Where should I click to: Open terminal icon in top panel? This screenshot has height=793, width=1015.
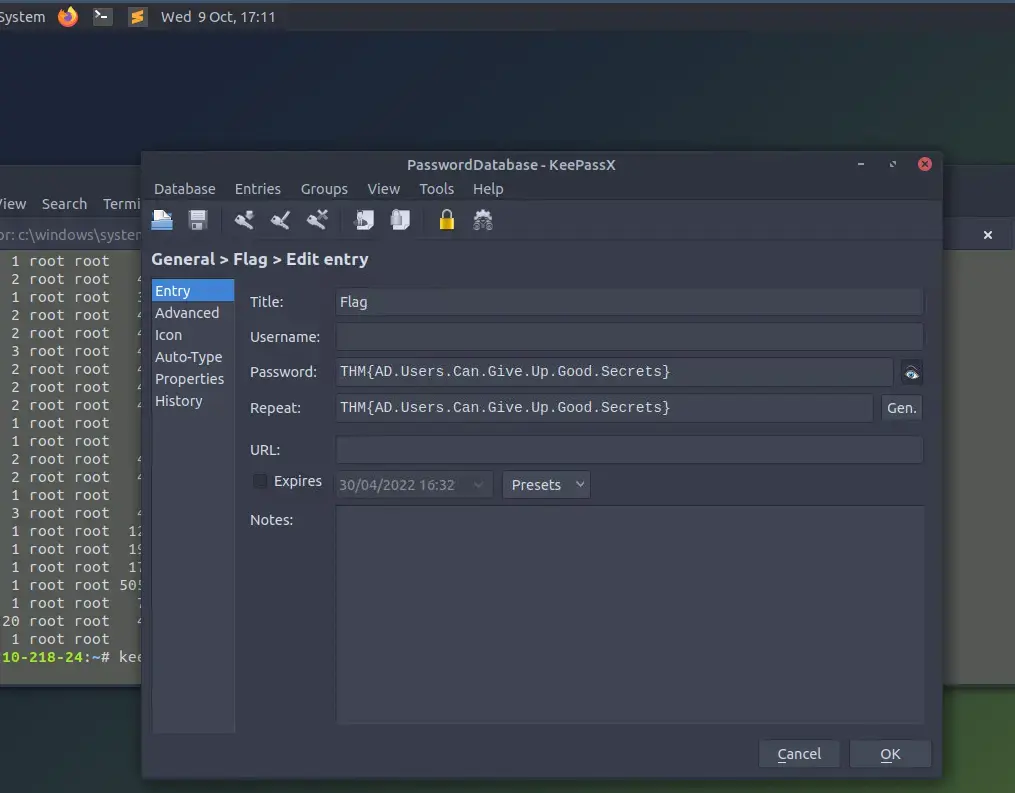coord(102,16)
